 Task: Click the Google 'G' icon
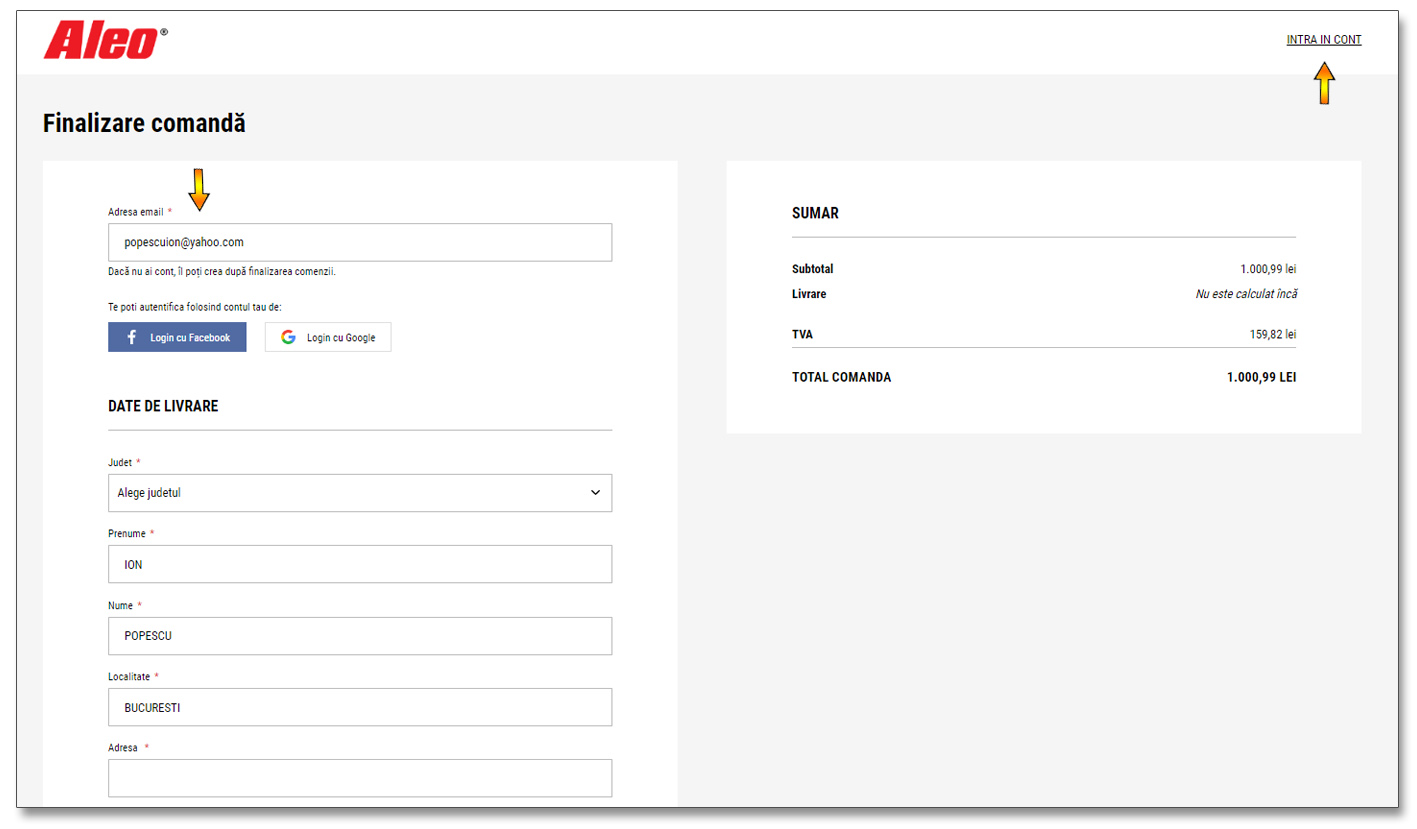pos(288,338)
